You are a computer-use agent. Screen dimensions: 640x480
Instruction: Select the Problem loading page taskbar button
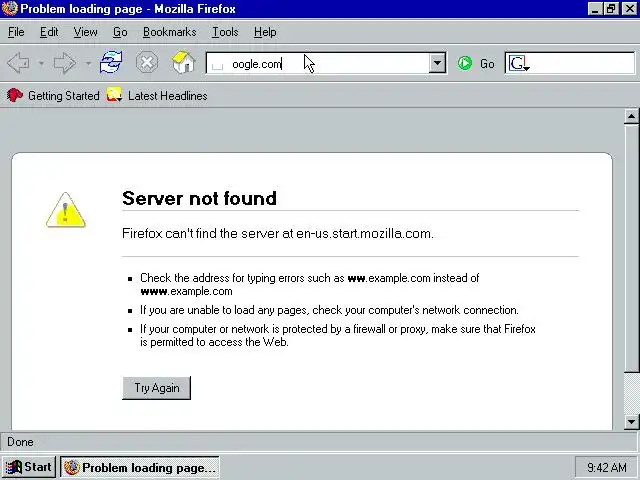coord(140,467)
